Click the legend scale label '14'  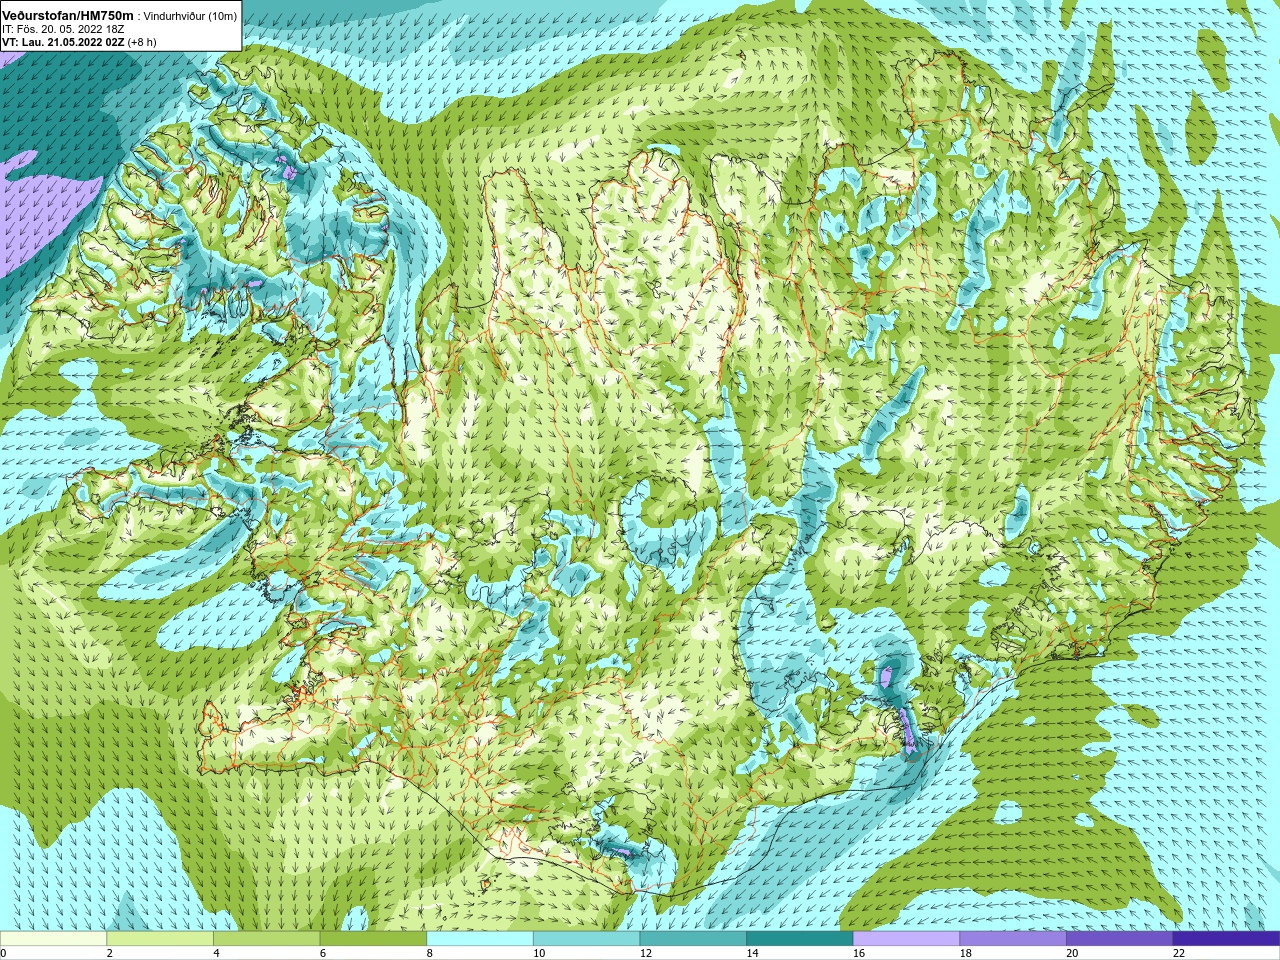point(753,953)
